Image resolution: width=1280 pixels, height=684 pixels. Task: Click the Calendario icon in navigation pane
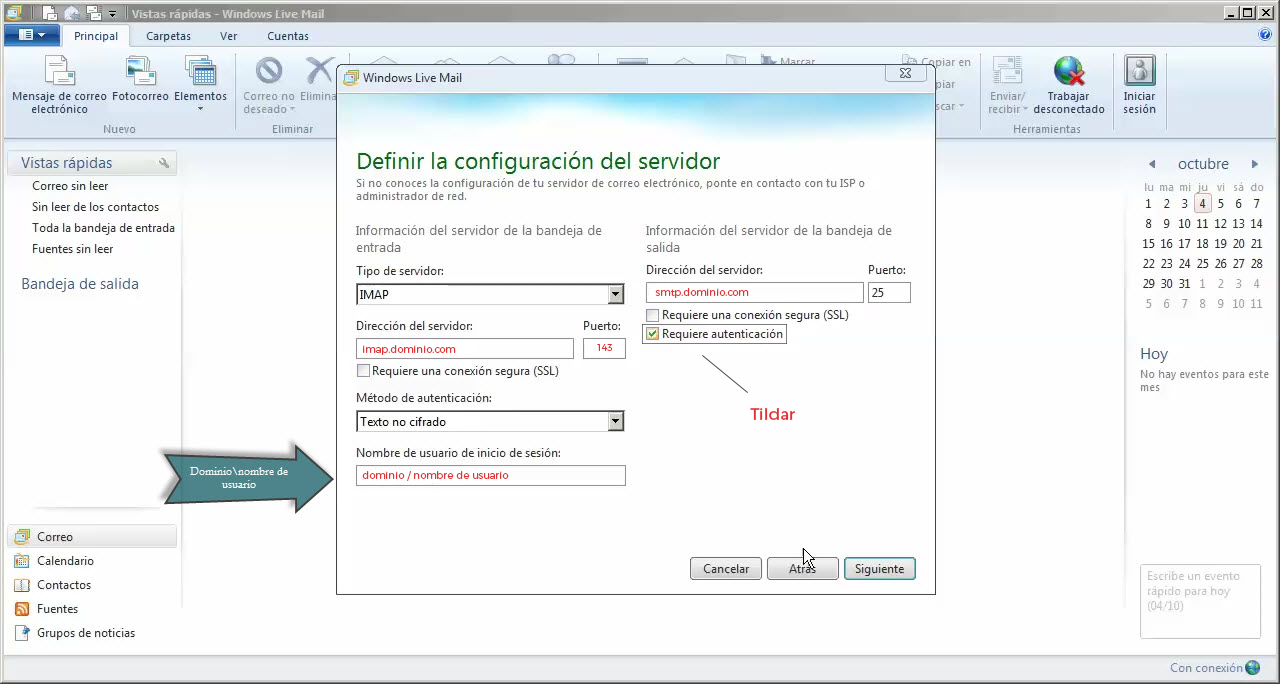click(x=21, y=561)
